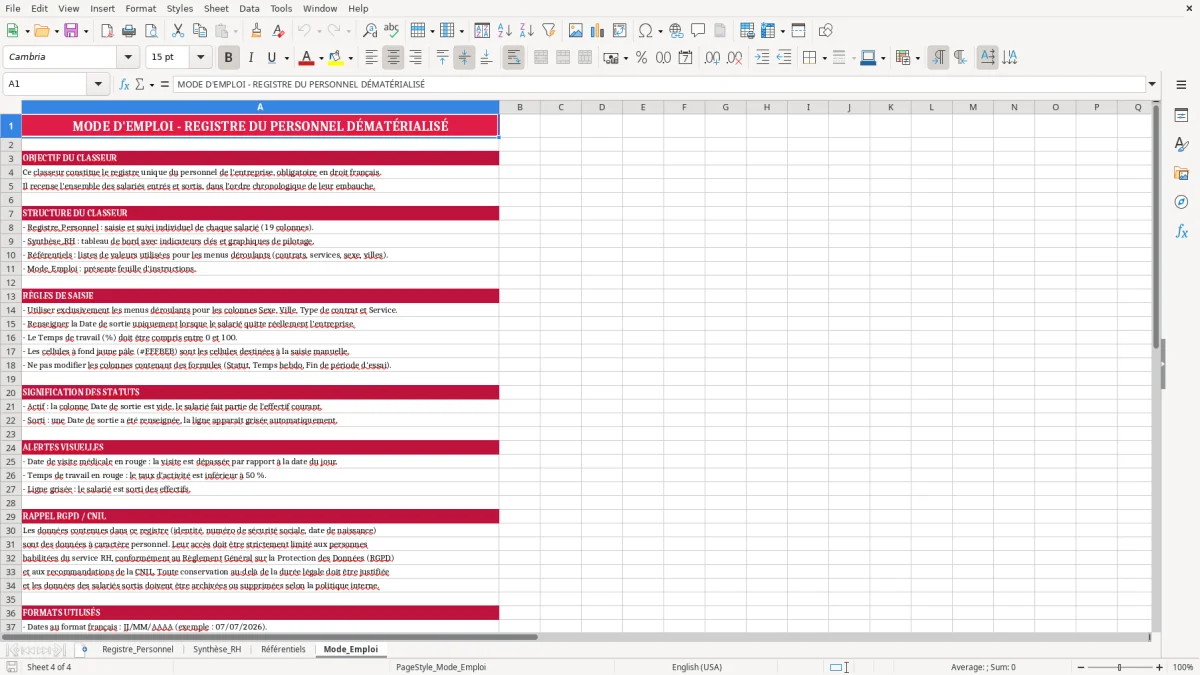The image size is (1200, 675).
Task: Insert a comment
Action: point(698,31)
